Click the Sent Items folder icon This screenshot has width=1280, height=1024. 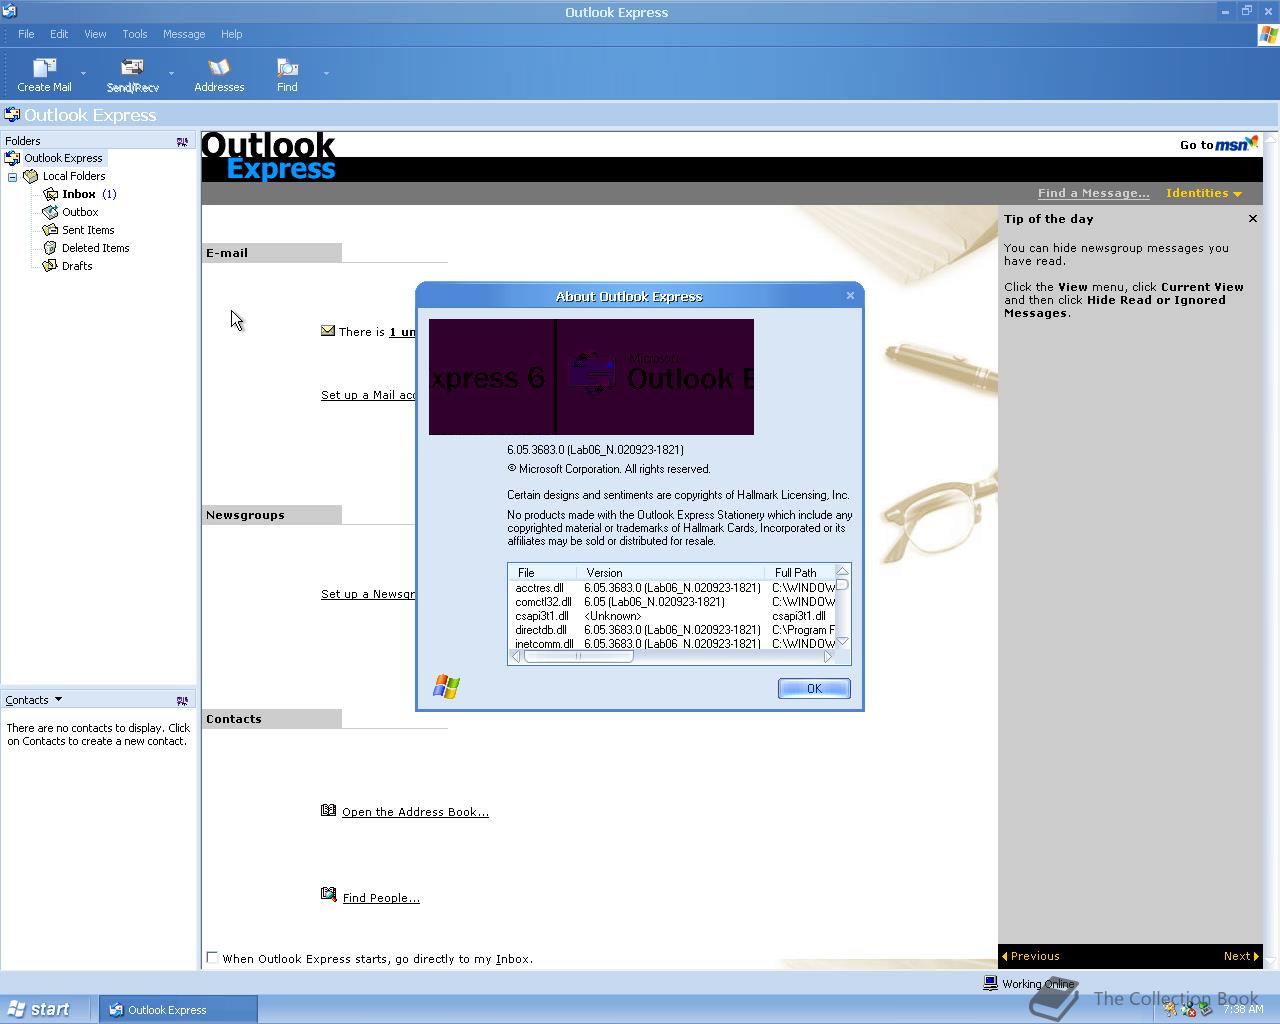[50, 230]
